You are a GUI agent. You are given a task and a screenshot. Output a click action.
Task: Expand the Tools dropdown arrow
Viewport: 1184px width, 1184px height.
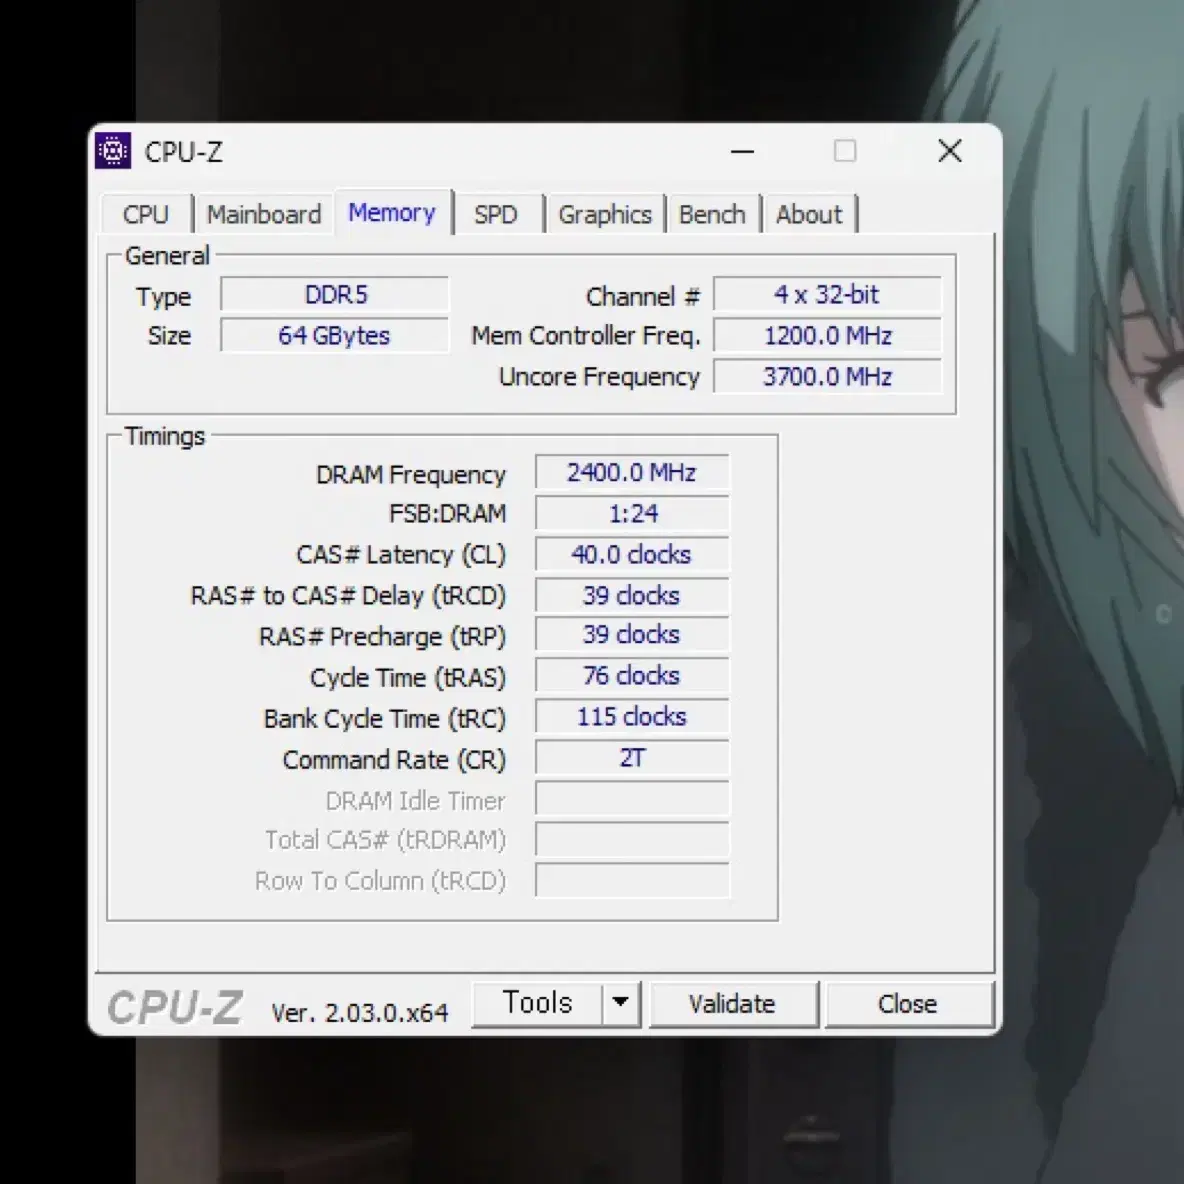(x=621, y=1004)
